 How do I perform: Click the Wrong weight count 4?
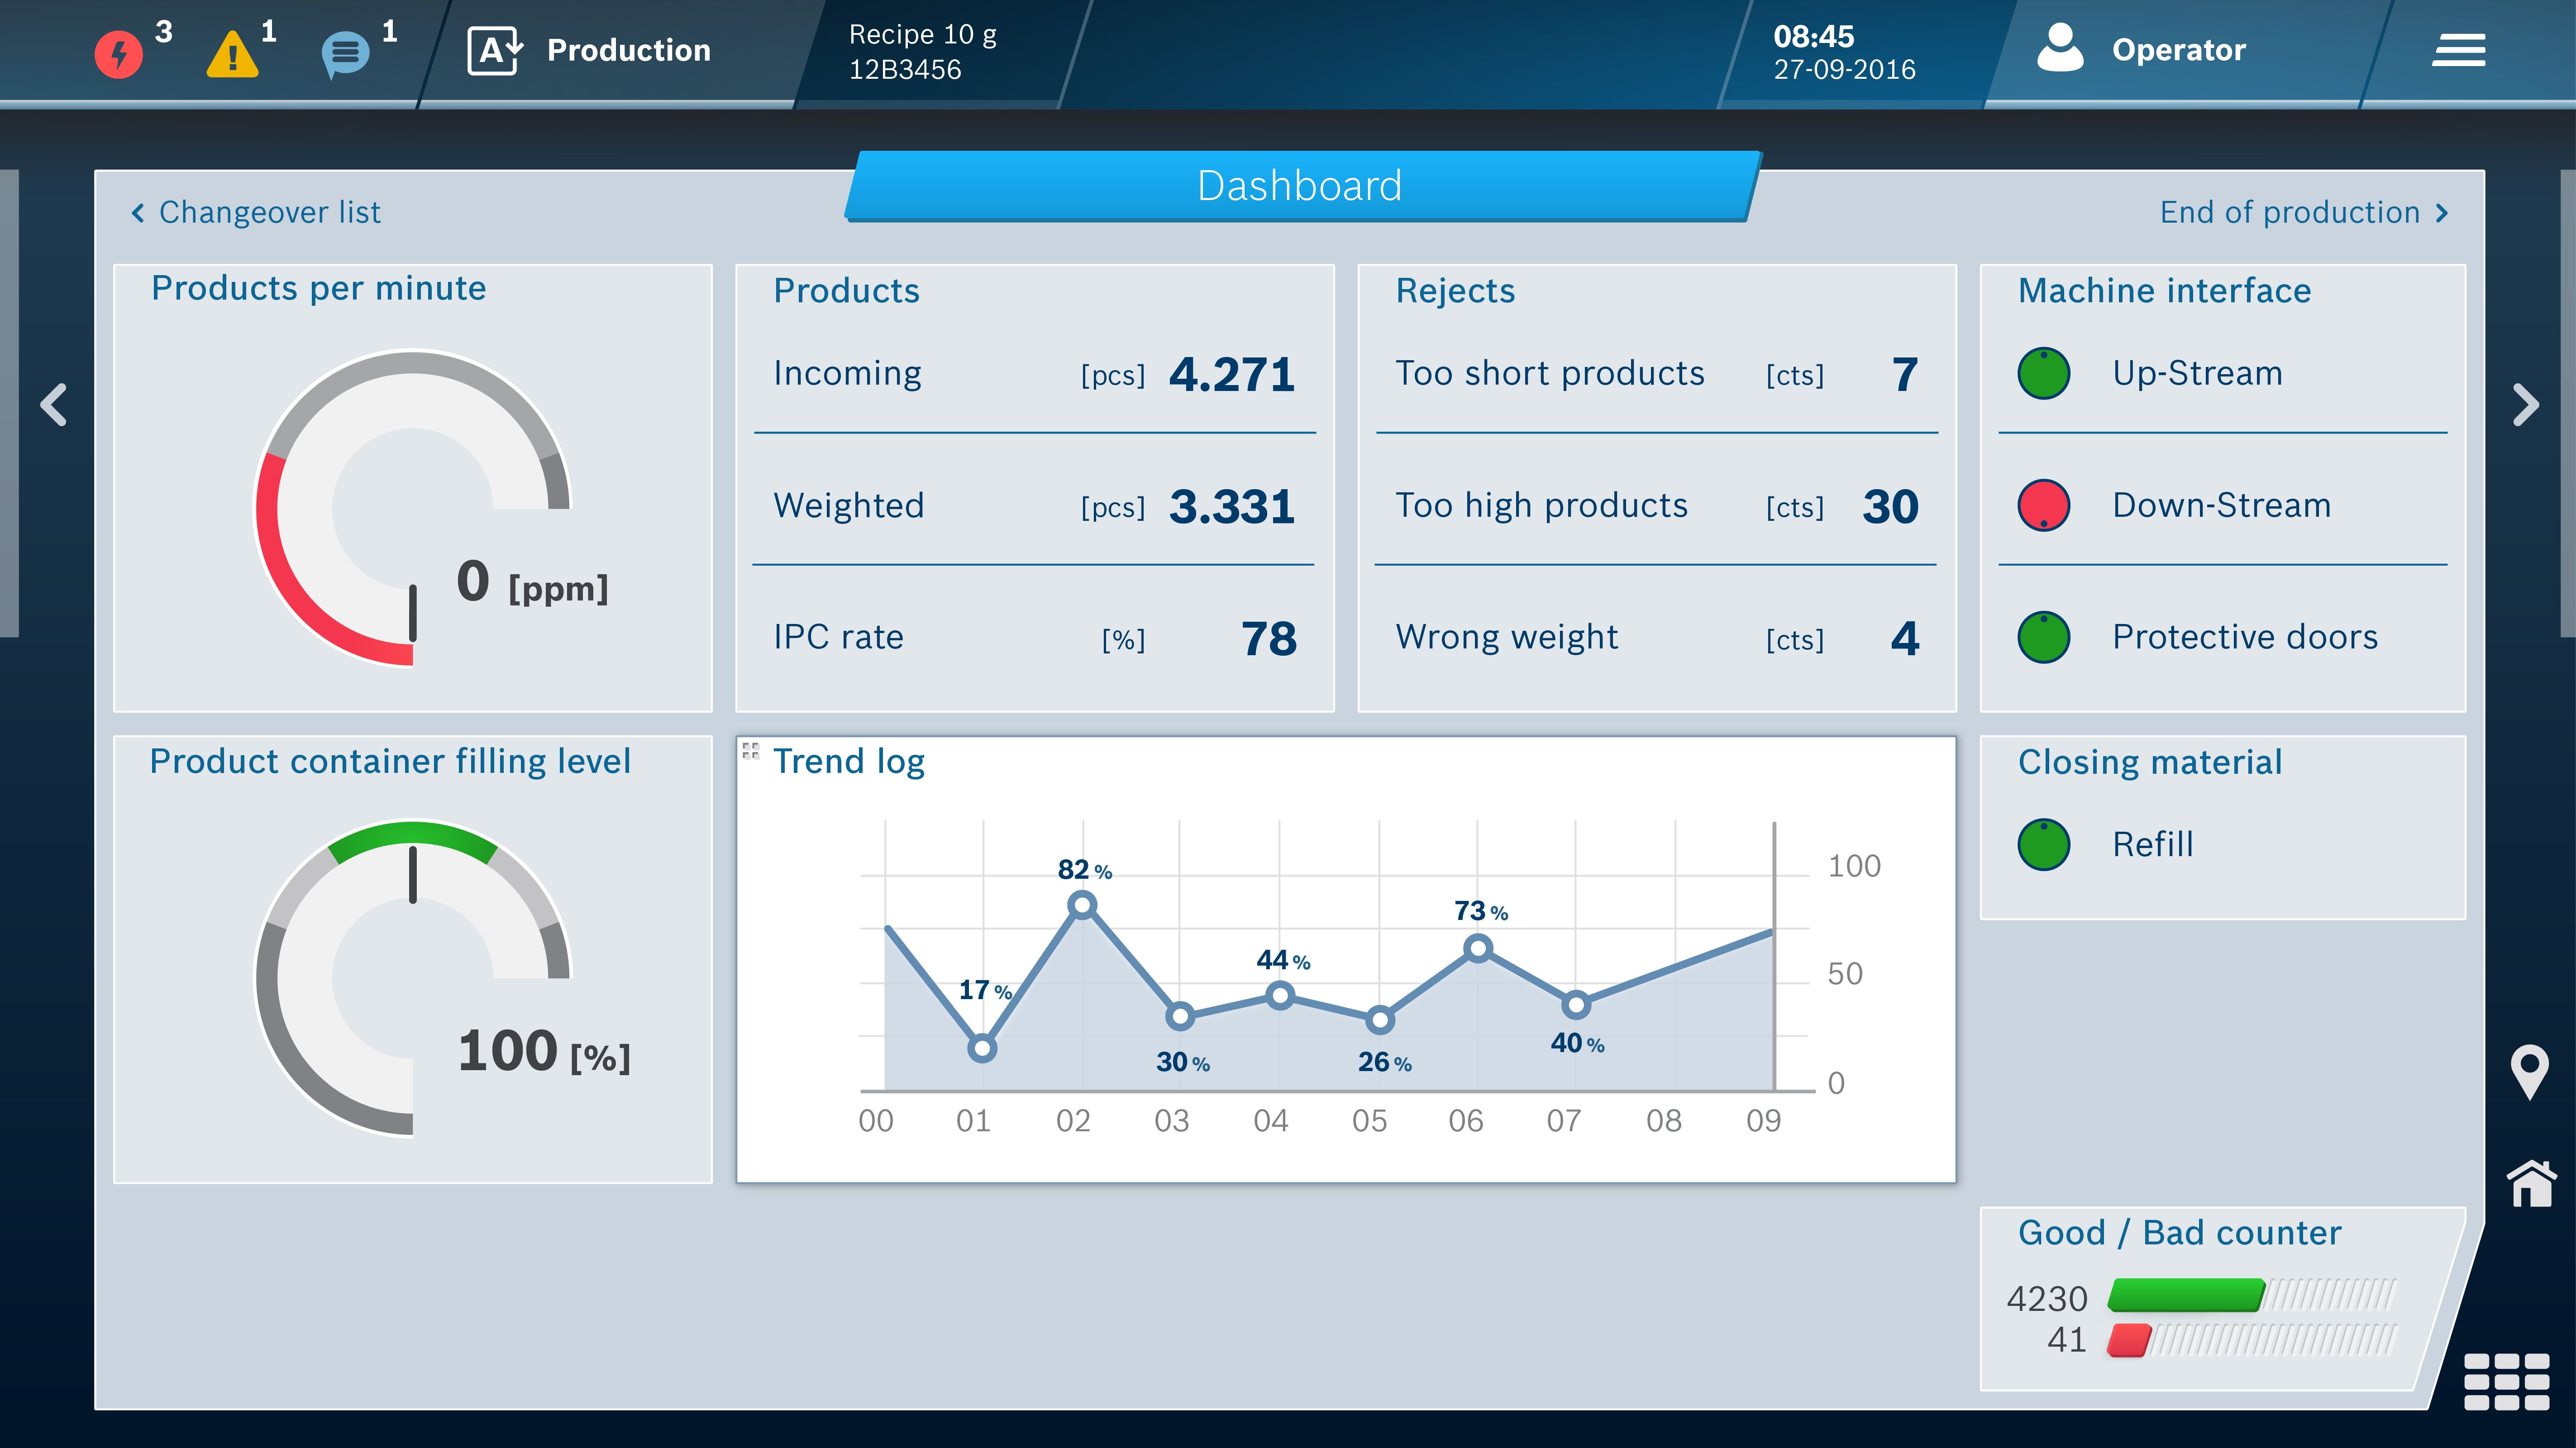(1905, 638)
